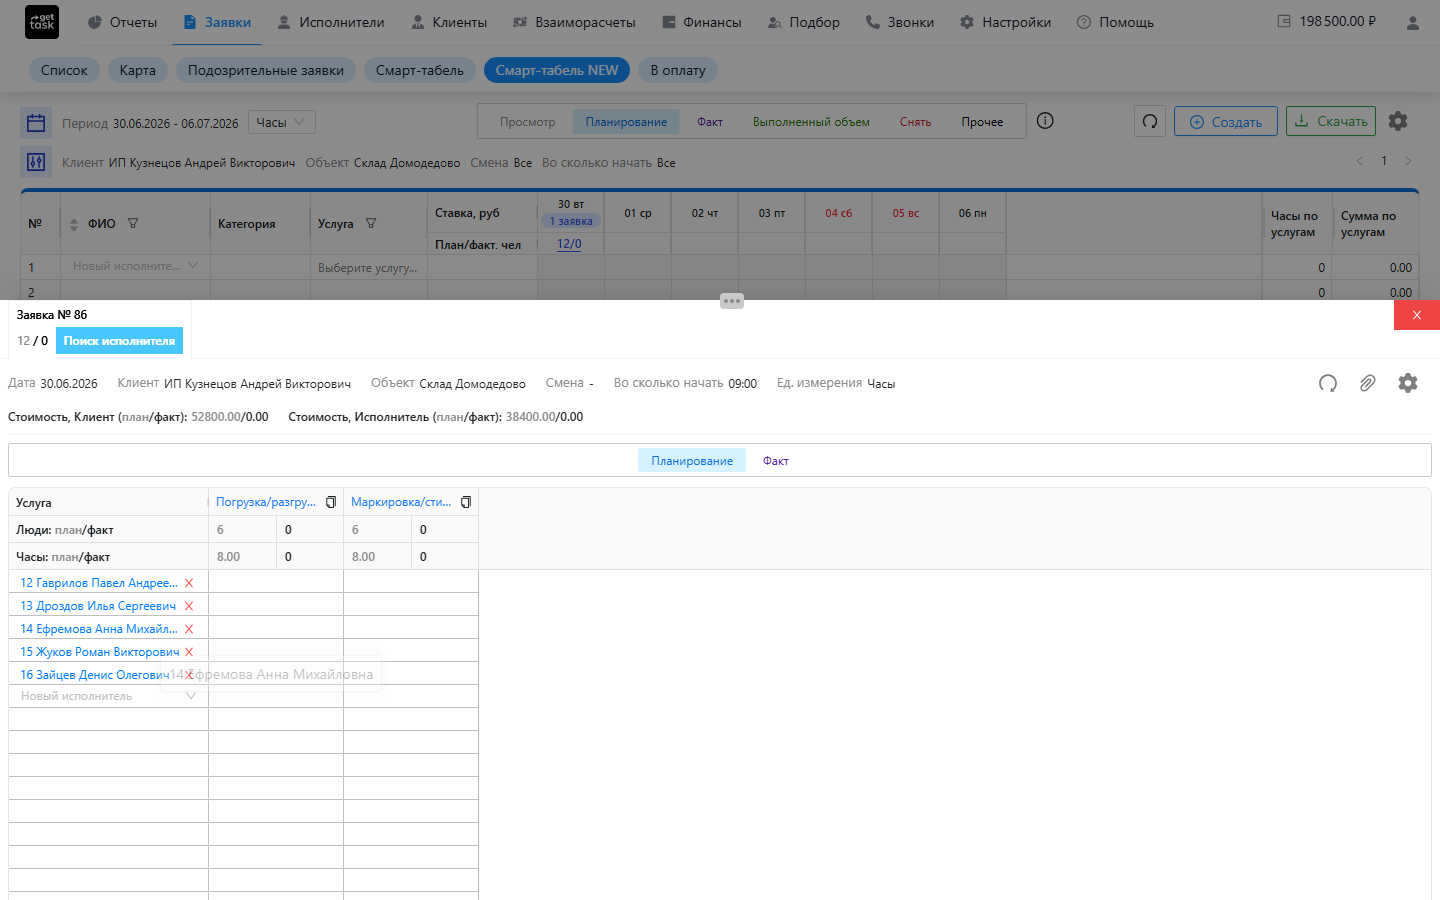Remove worker Гаврилов Павел with red X

tap(189, 583)
